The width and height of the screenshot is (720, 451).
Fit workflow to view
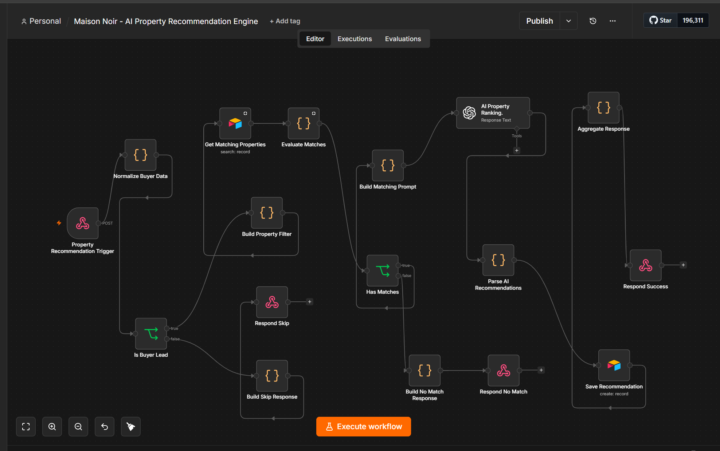tap(26, 427)
